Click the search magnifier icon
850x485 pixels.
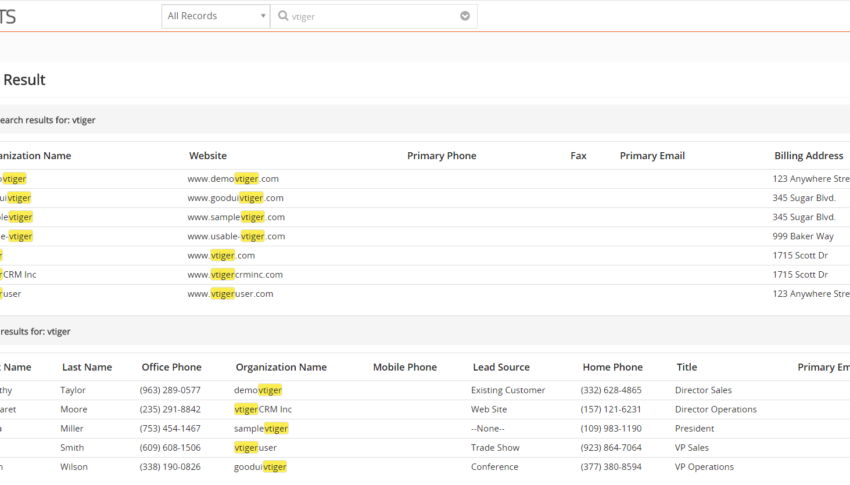pos(283,16)
